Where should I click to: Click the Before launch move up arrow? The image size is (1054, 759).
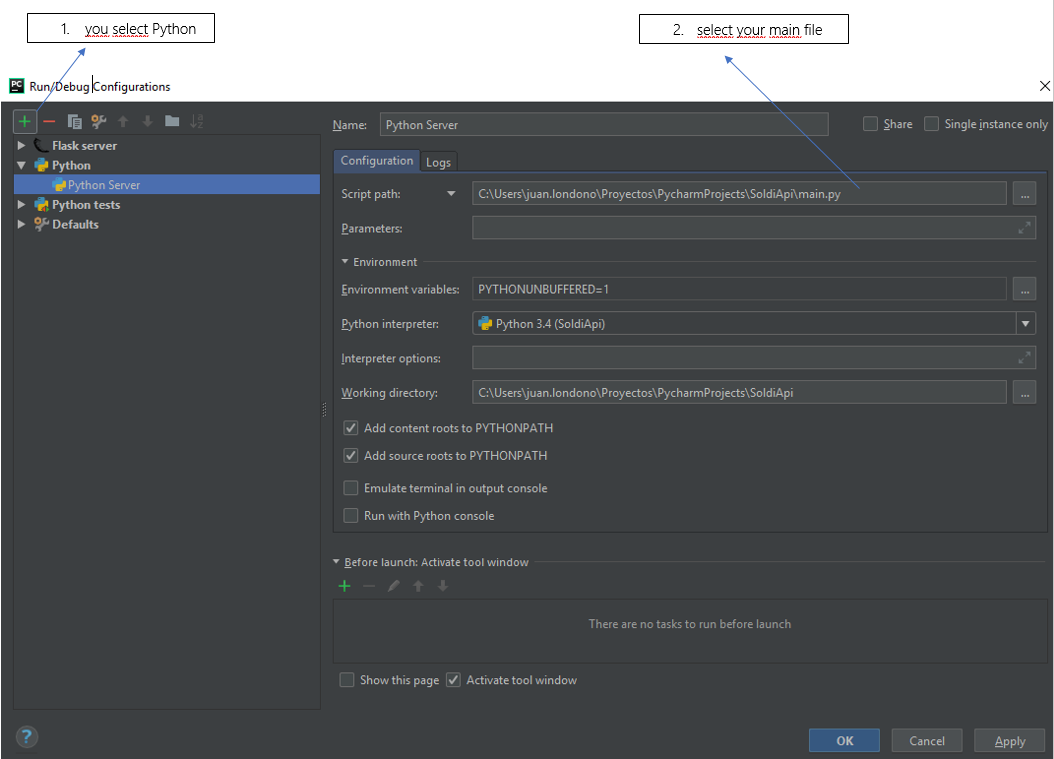click(418, 586)
